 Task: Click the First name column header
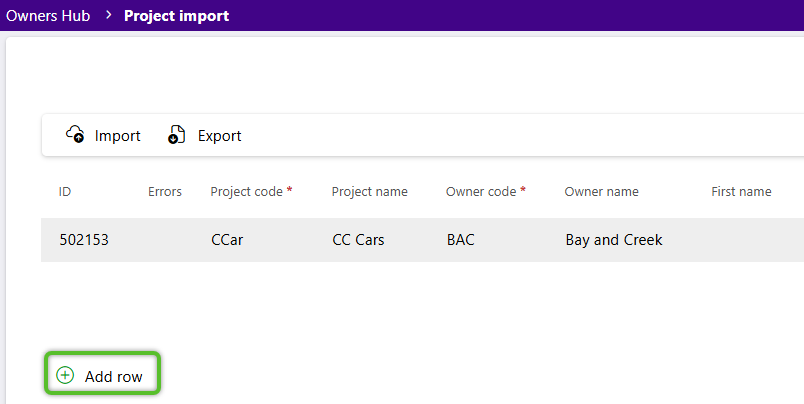pyautogui.click(x=741, y=192)
